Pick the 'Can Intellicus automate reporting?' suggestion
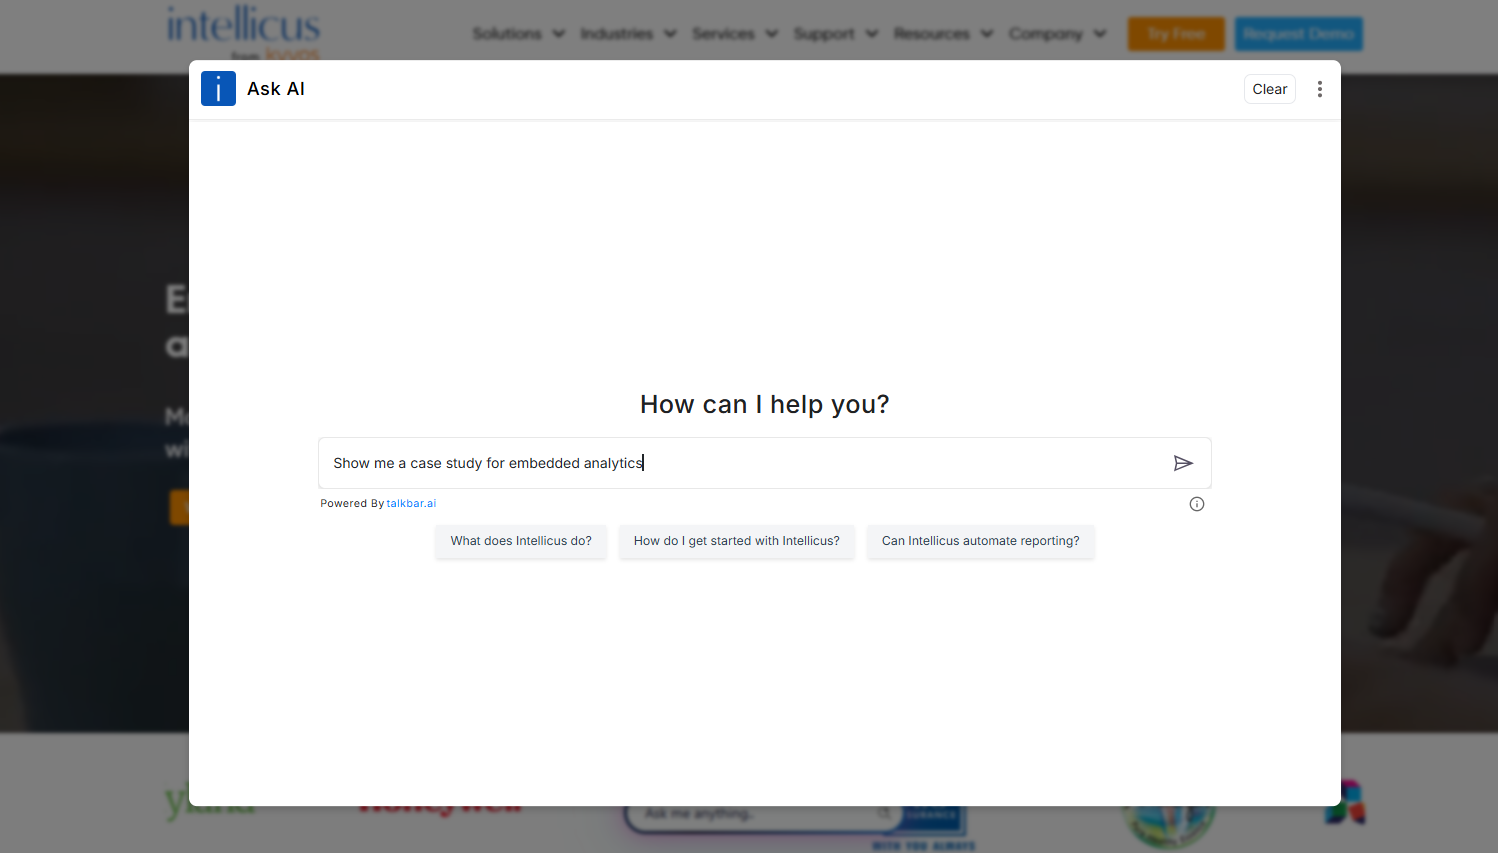This screenshot has width=1498, height=853. (980, 541)
